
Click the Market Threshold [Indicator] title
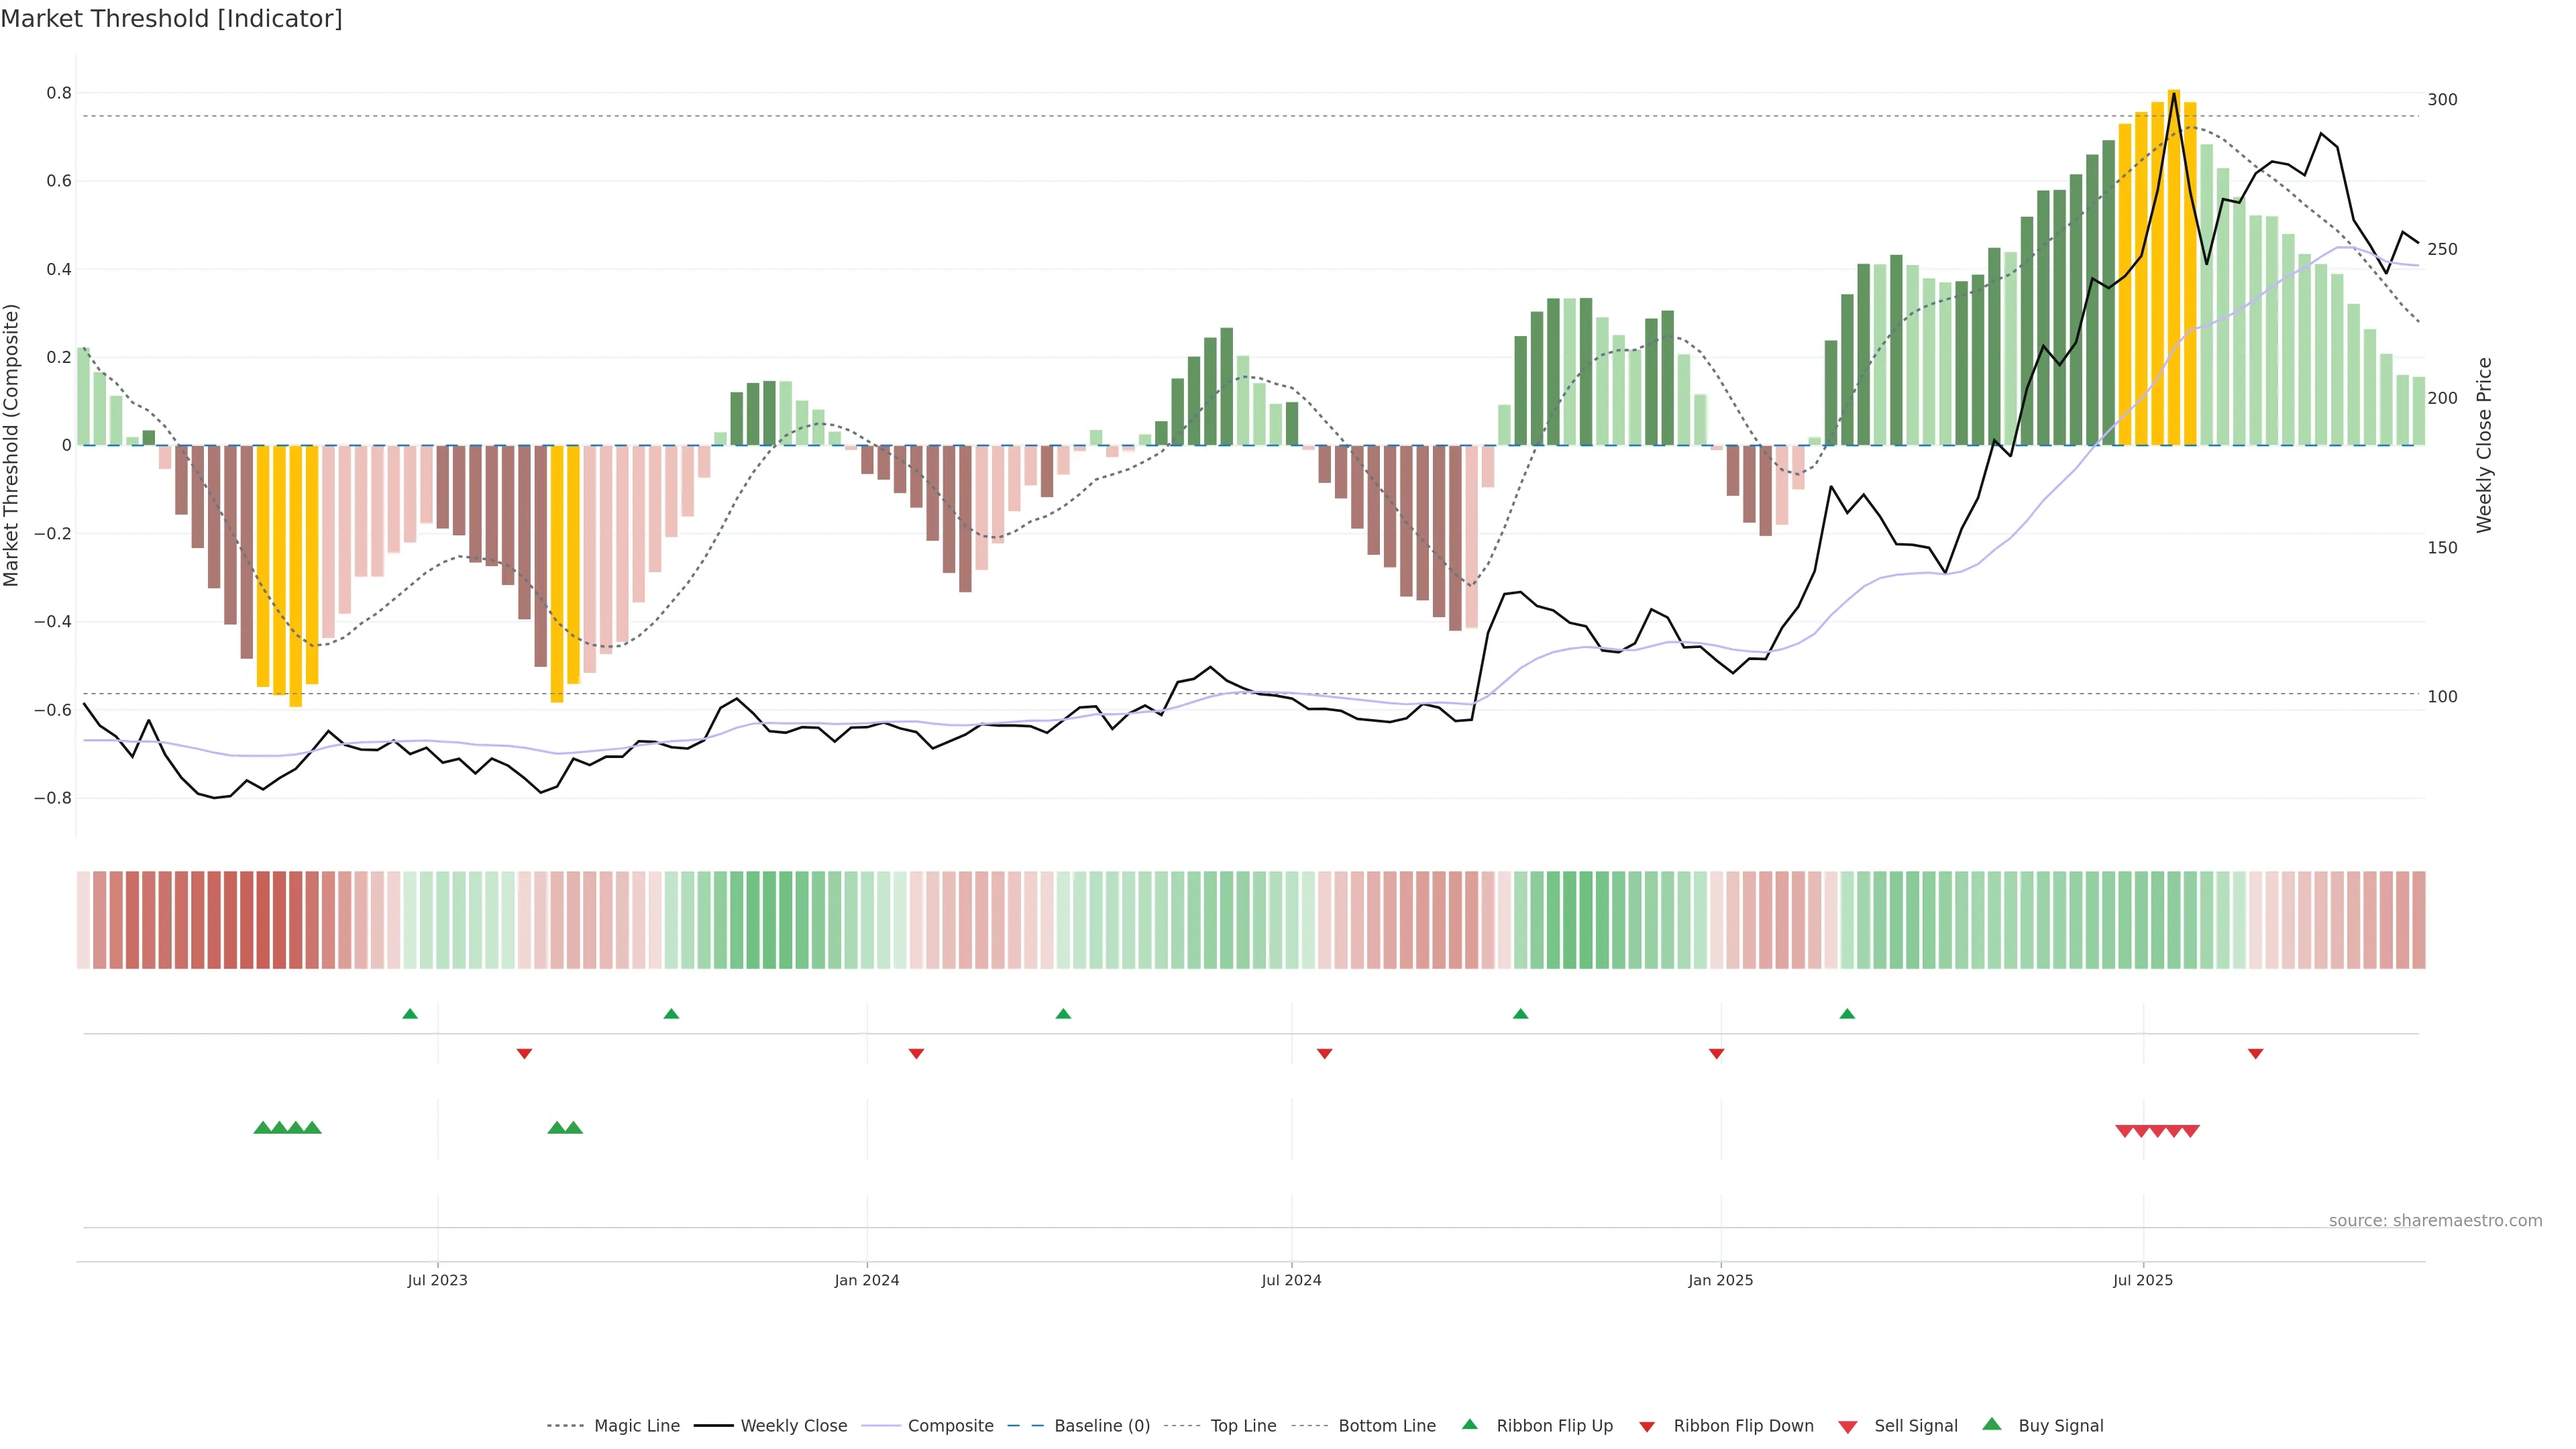click(171, 19)
